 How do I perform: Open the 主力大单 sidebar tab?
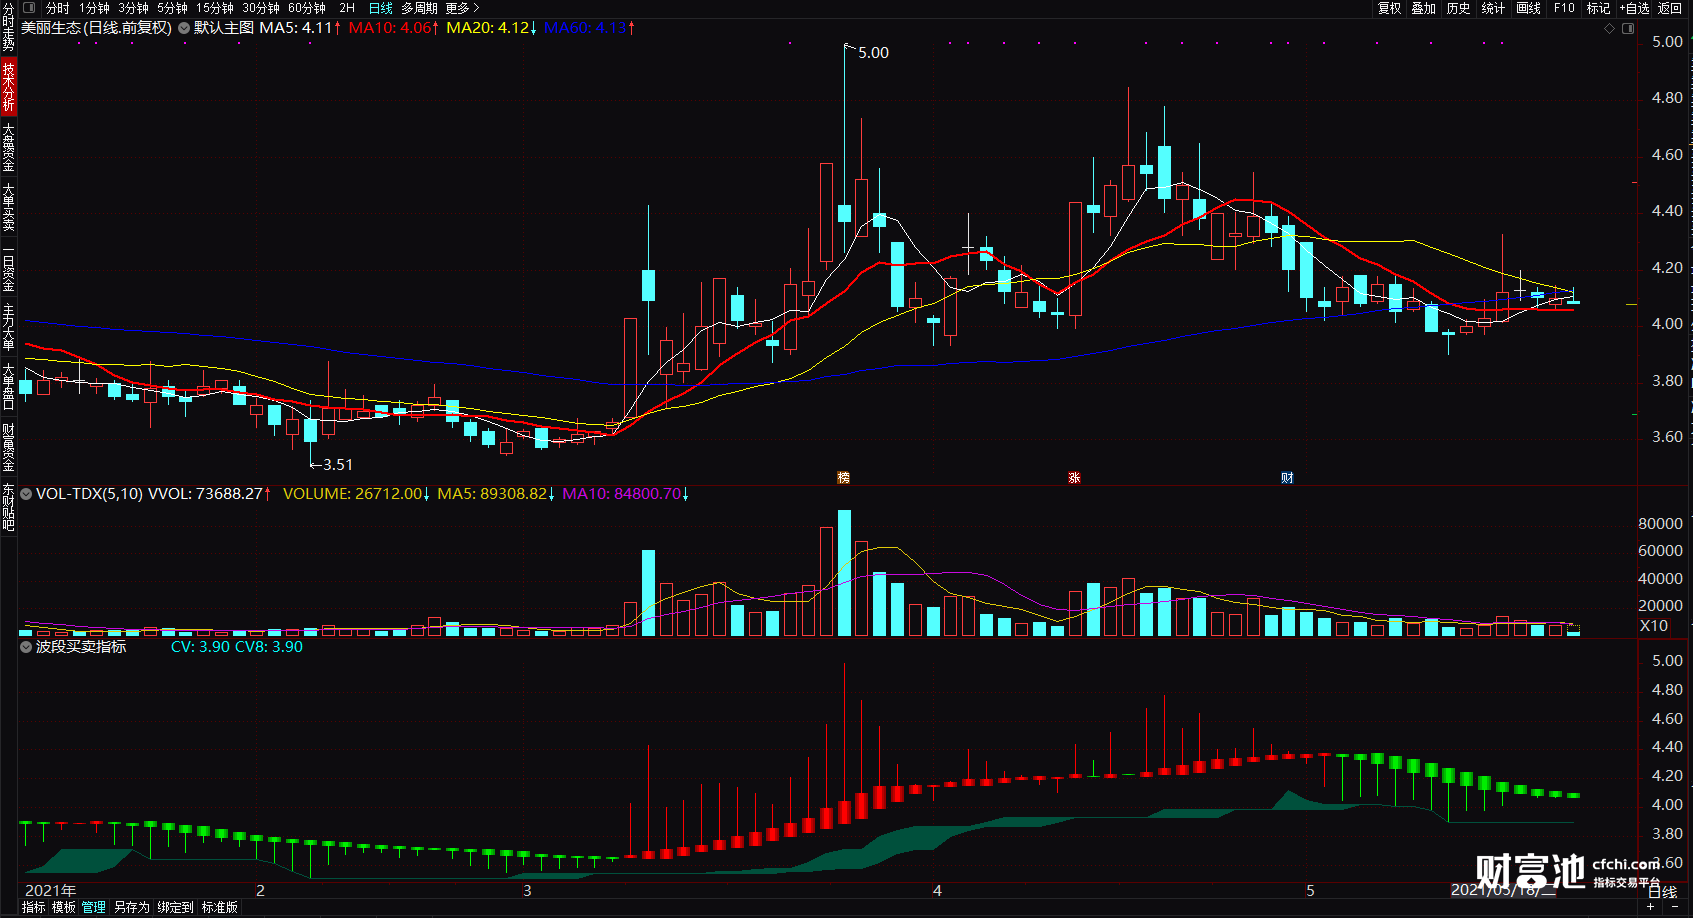point(8,327)
